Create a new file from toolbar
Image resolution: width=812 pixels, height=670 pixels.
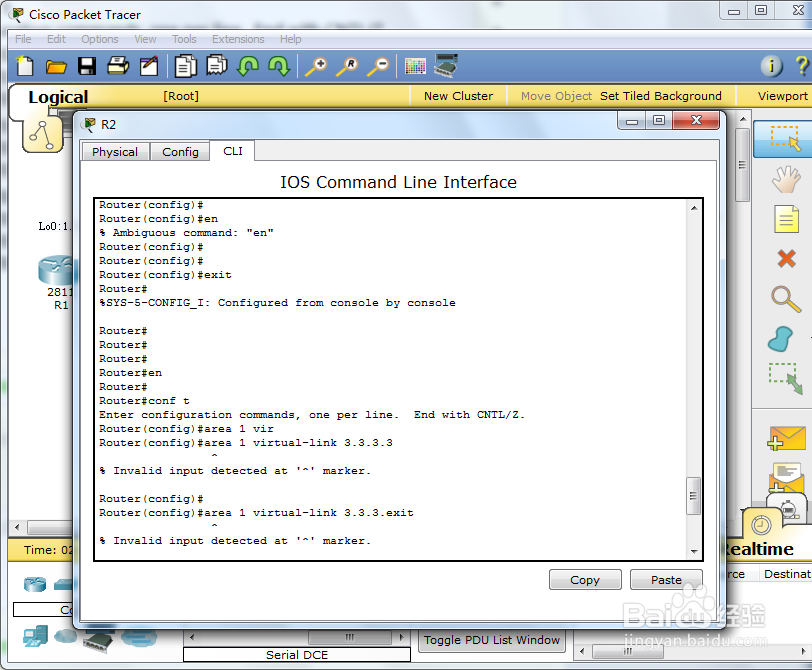tap(24, 66)
